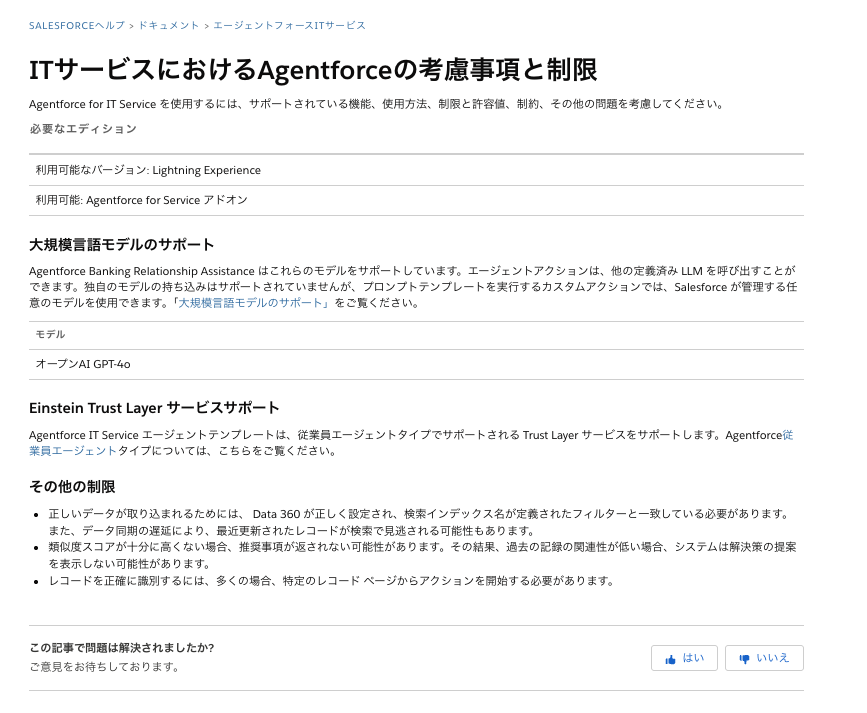Viewport: 867px width, 713px height.
Task: Click the 大規模言語モデルのサポート section heading
Action: [x=122, y=244]
